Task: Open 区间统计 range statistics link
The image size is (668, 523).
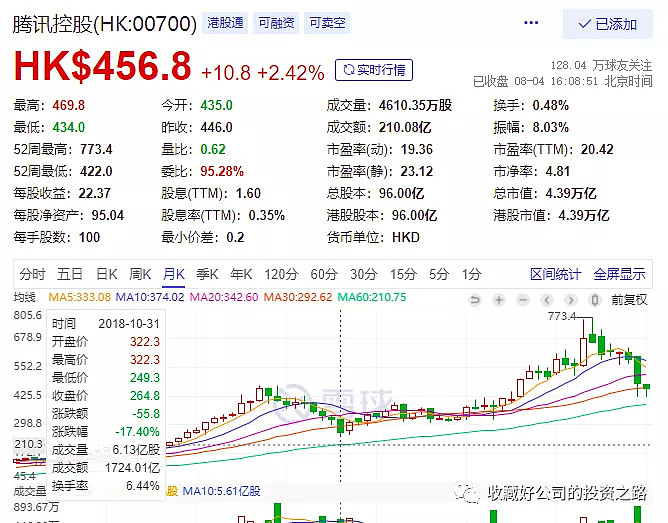Action: [x=556, y=274]
